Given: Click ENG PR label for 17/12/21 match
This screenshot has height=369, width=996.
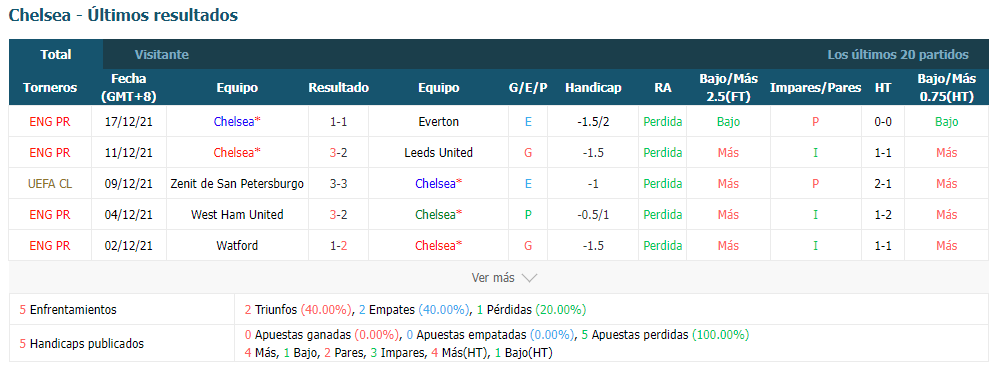Looking at the screenshot, I should click(x=50, y=122).
